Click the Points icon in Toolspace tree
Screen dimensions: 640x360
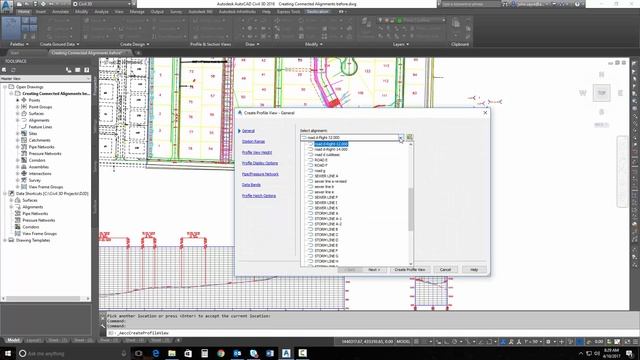[x=24, y=100]
